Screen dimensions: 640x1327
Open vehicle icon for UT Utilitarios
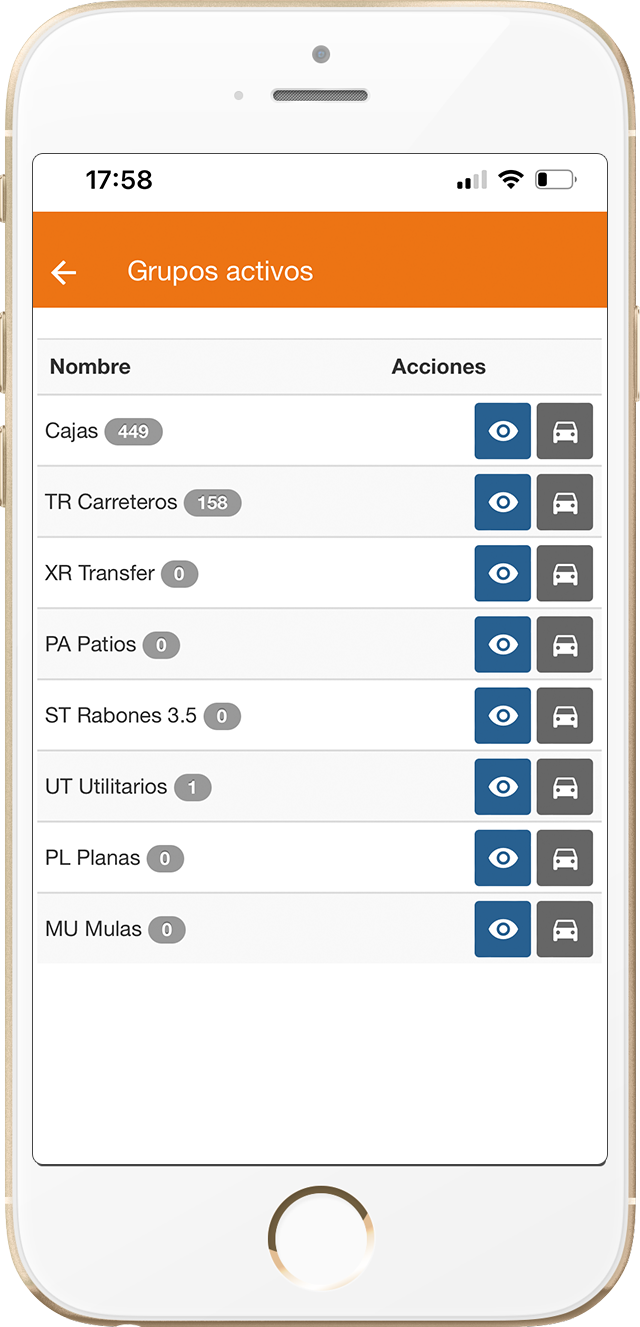click(565, 787)
